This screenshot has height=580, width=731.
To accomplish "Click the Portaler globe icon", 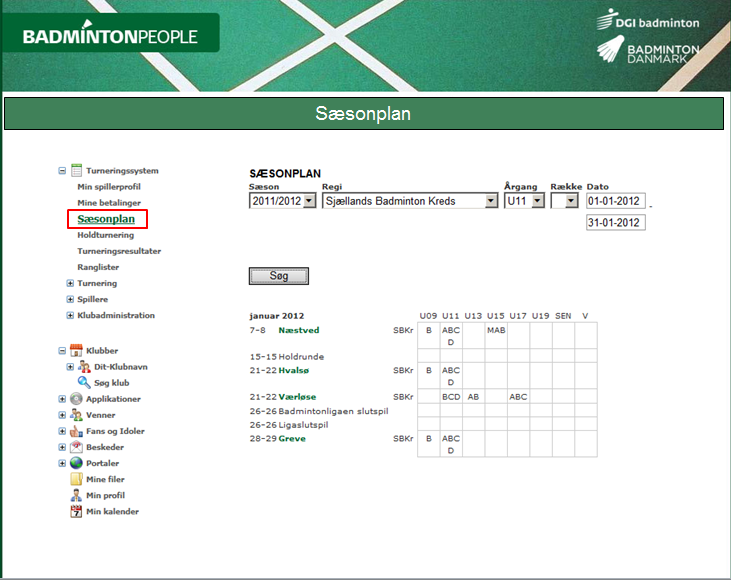I will point(76,463).
